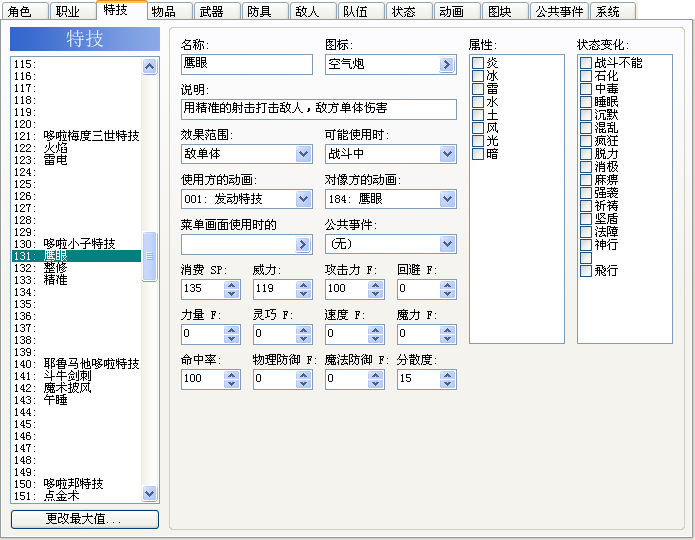Image resolution: width=695 pixels, height=540 pixels.
Task: Enable the 暗 attribute checkbox
Action: point(477,154)
